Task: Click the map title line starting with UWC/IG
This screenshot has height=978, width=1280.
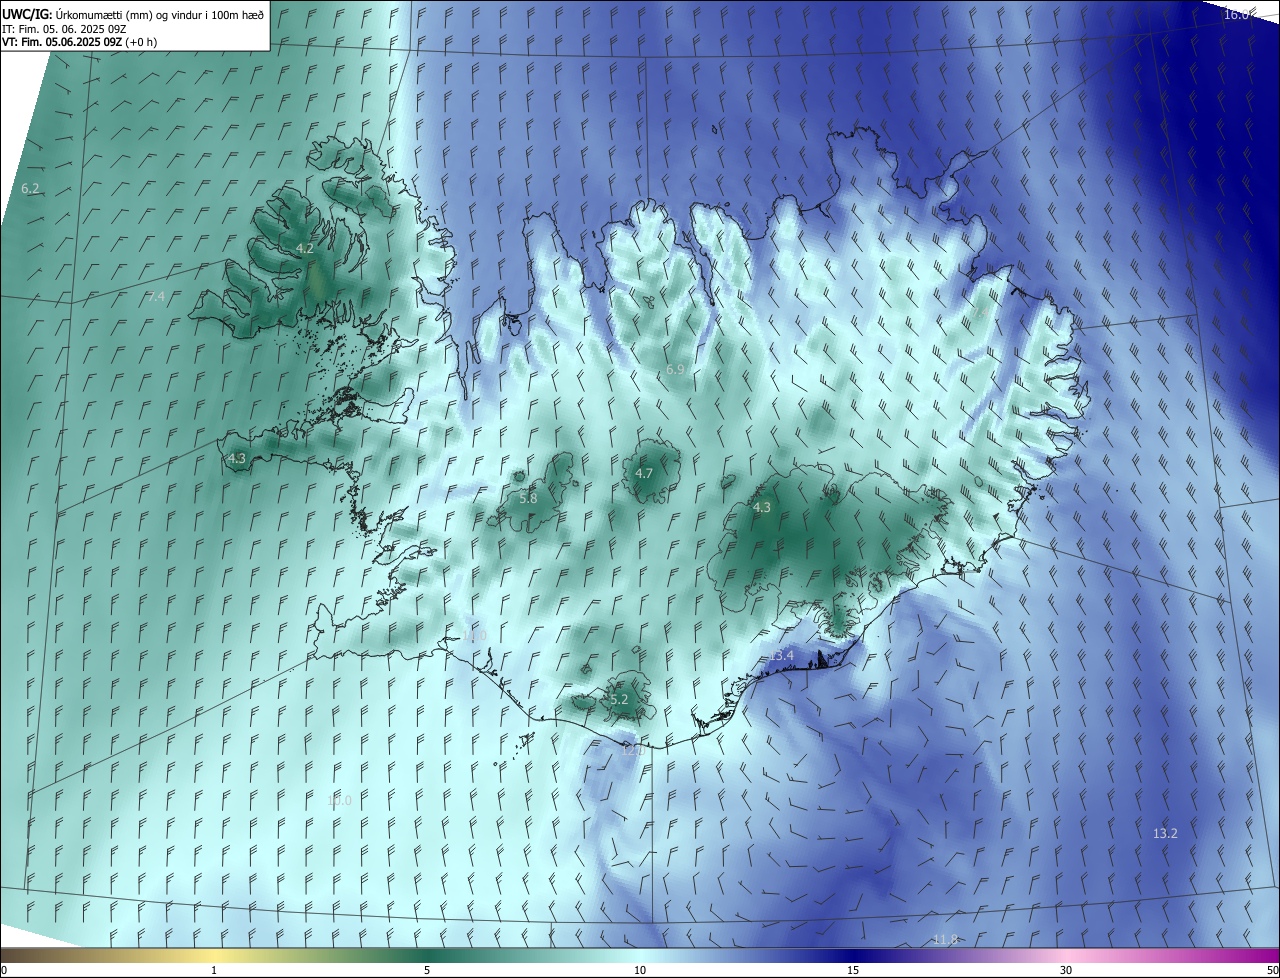Action: tap(133, 14)
